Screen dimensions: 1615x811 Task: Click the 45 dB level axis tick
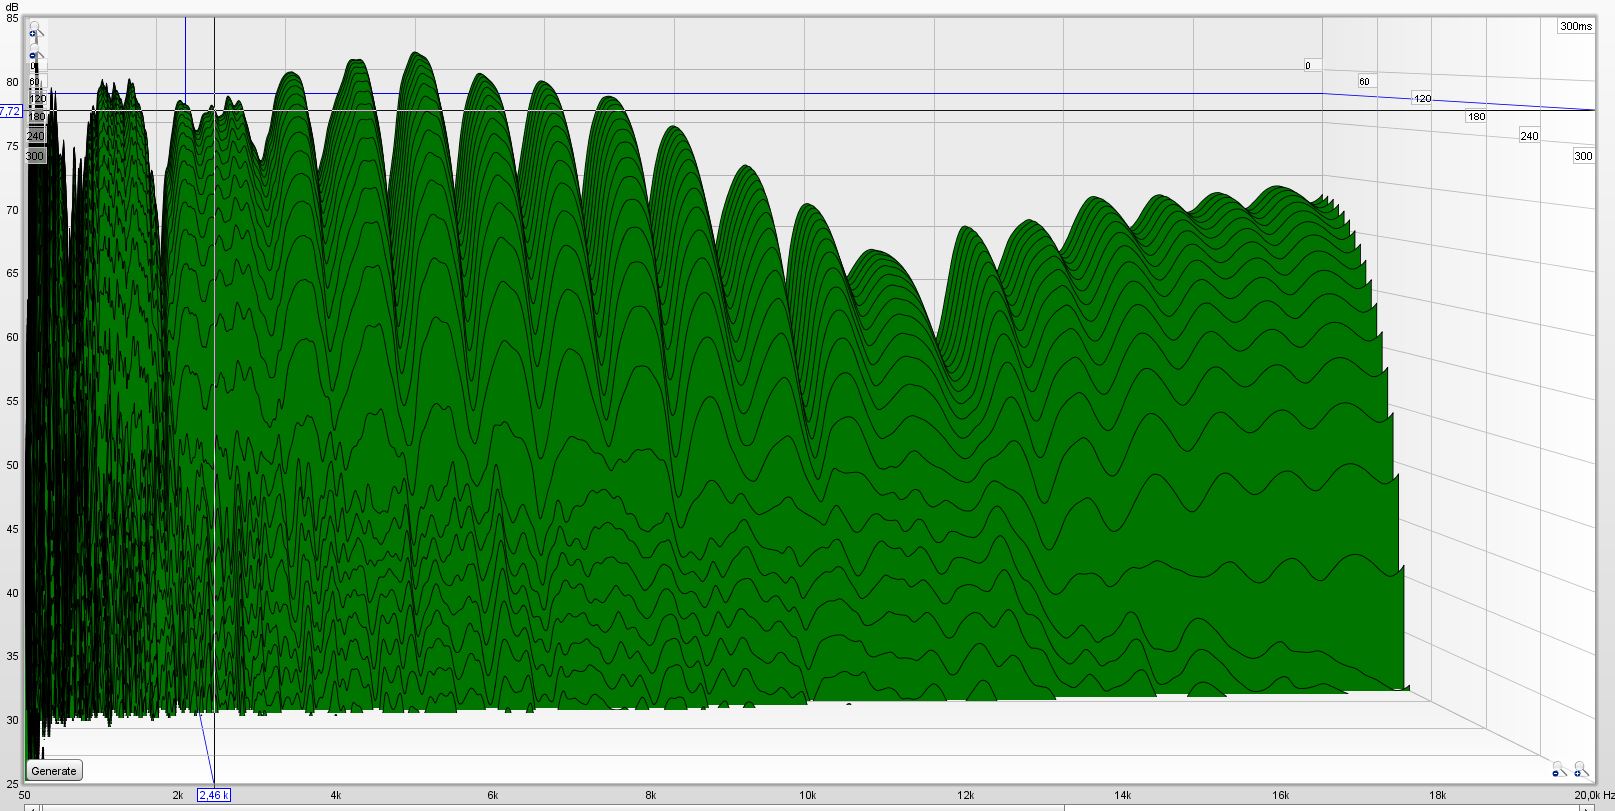click(12, 529)
